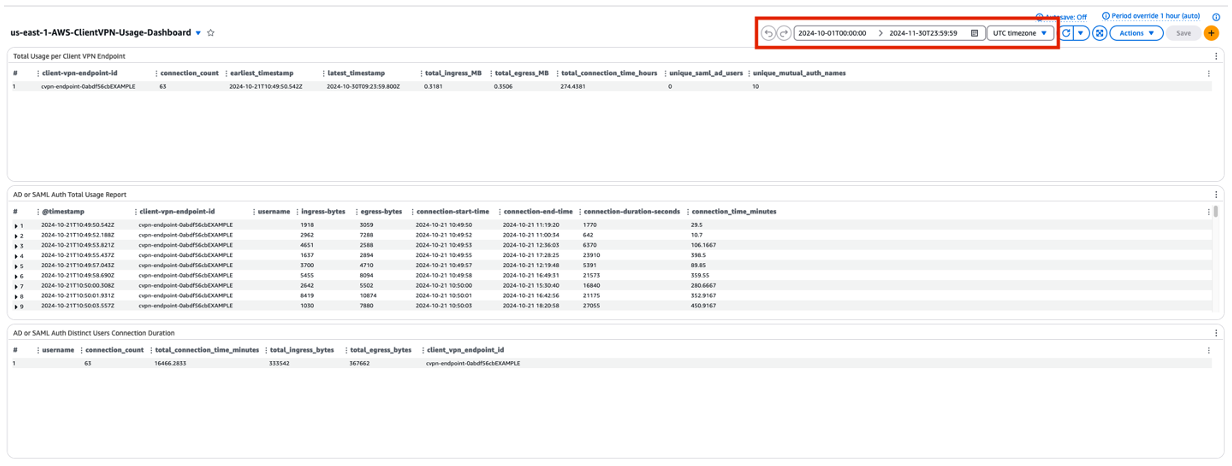Click the undo time range arrow
Viewport: 1232px width, 466px height.
pos(768,33)
